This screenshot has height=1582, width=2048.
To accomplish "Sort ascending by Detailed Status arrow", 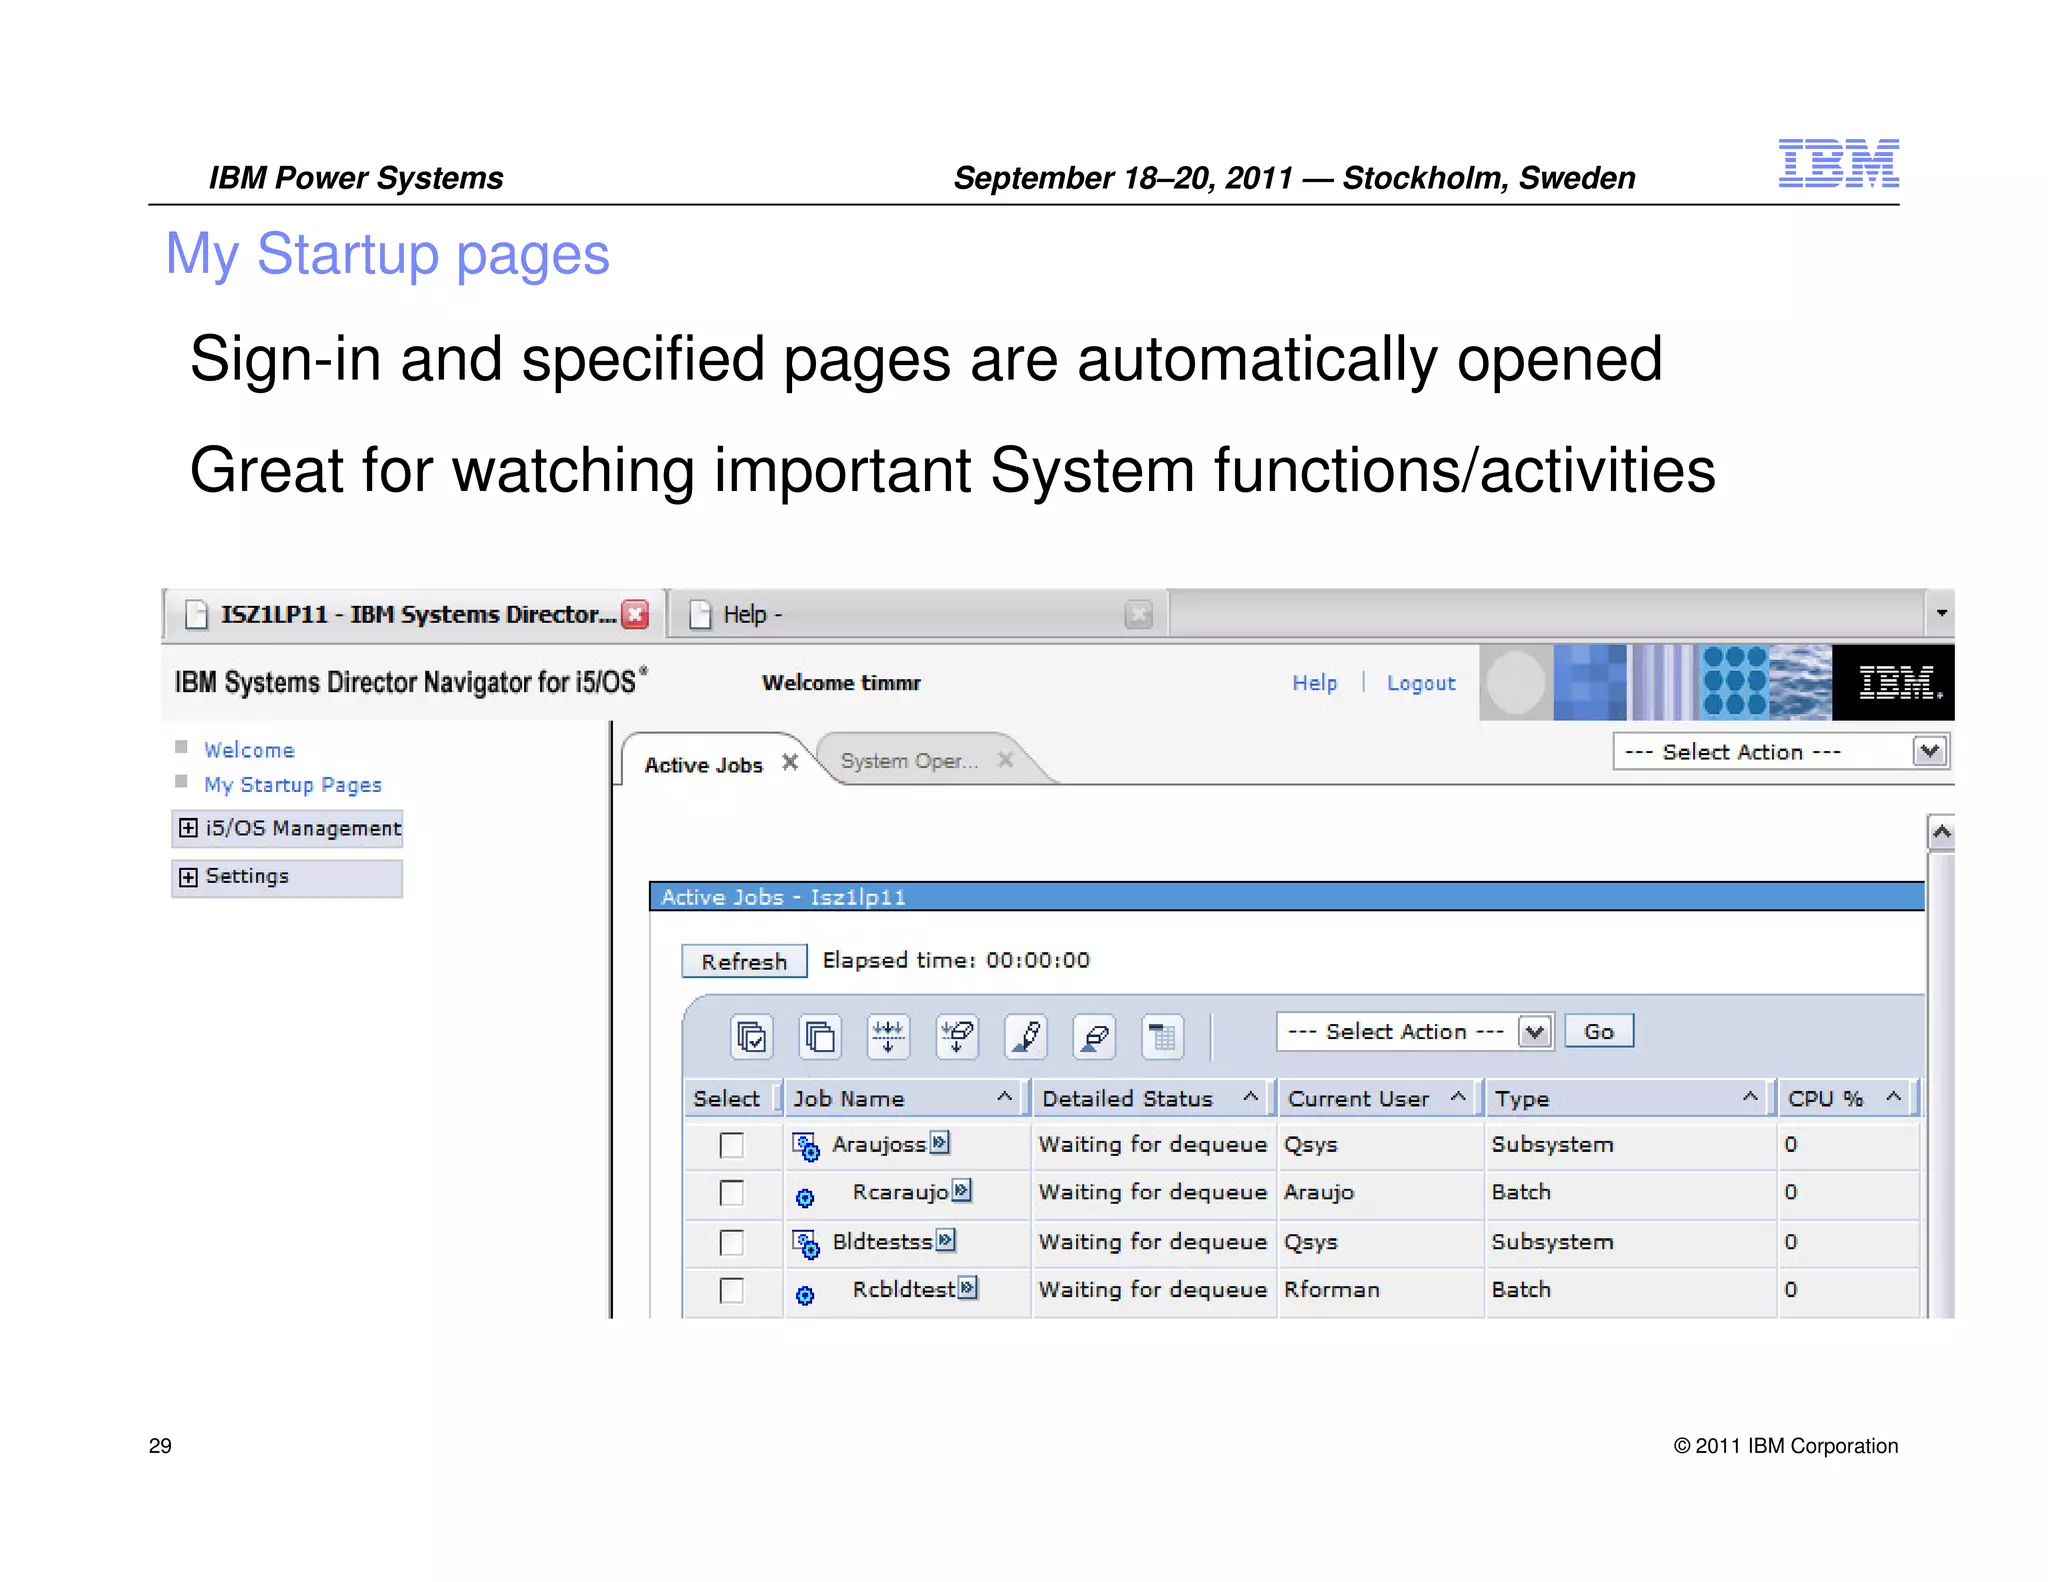I will tap(1250, 1097).
